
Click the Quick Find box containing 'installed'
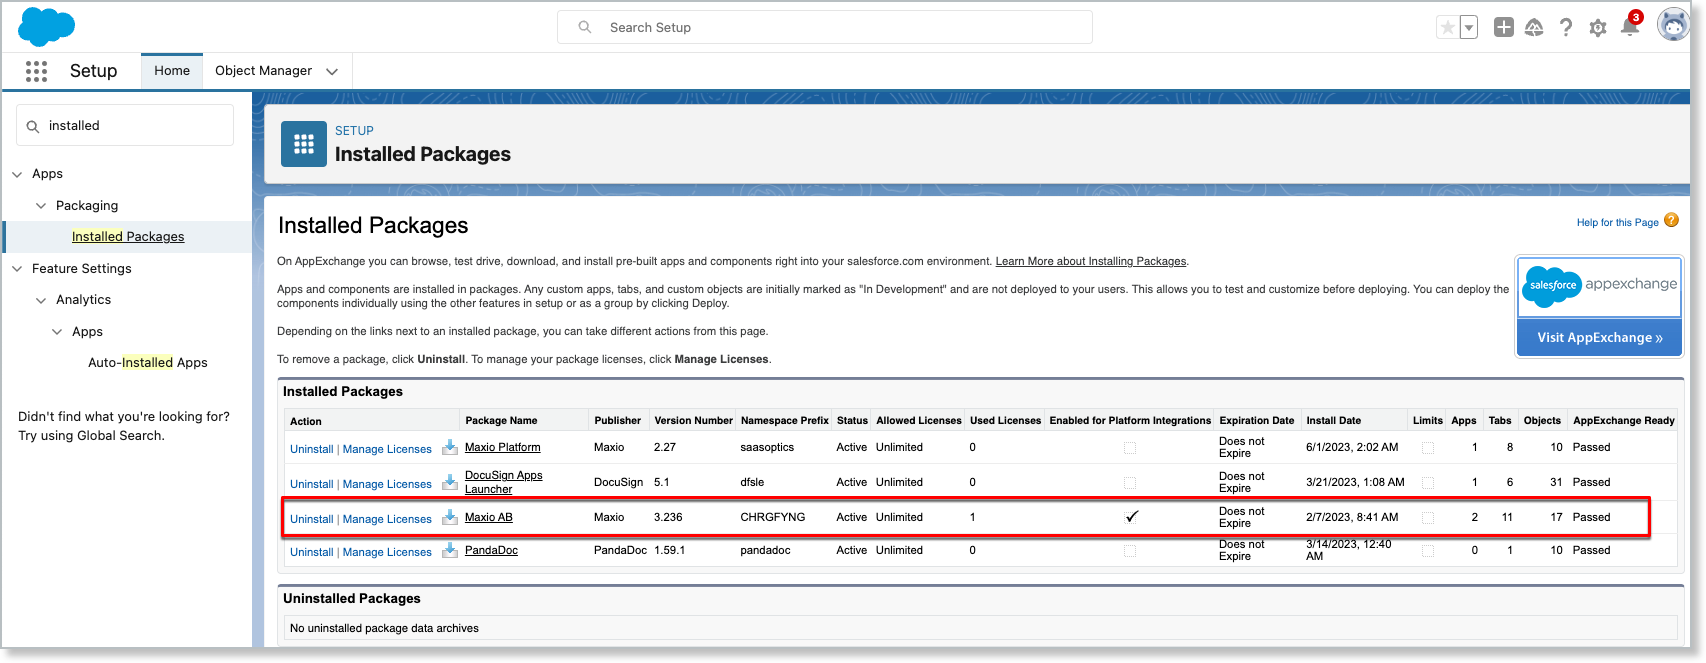pos(125,126)
